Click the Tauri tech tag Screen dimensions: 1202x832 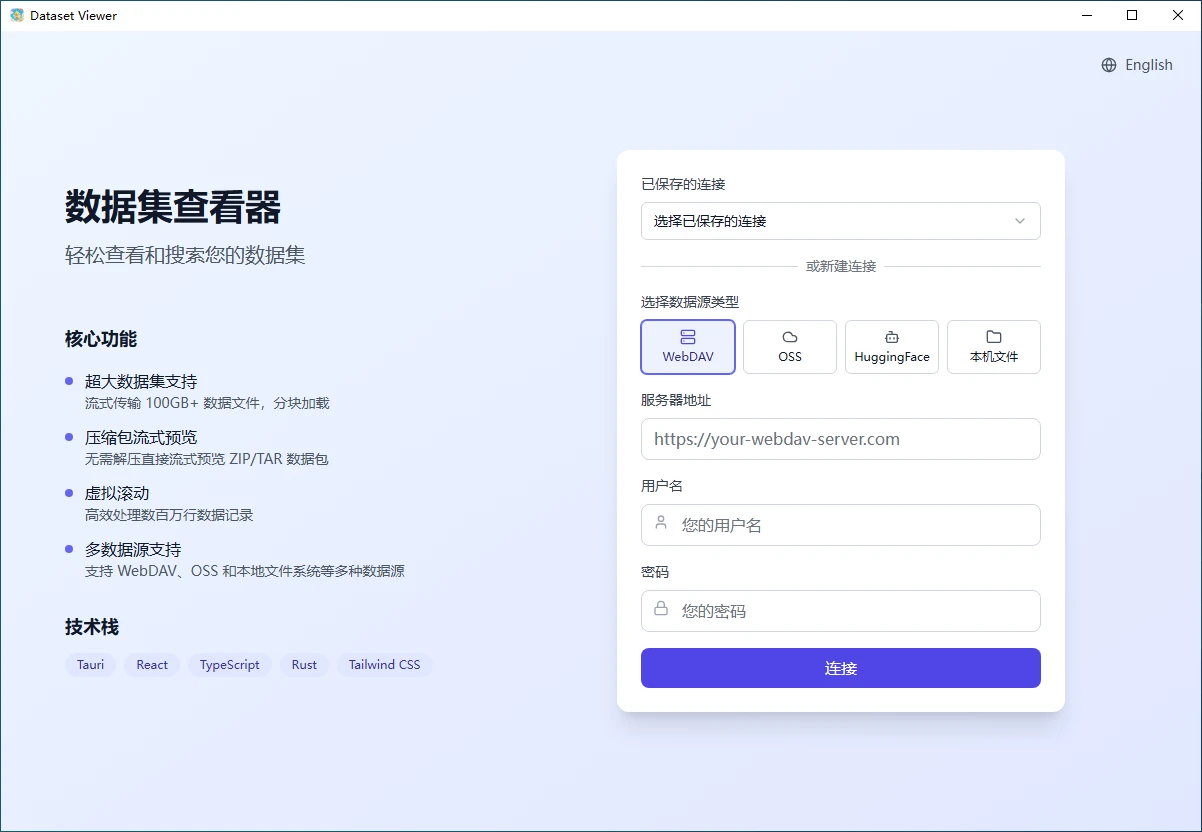pyautogui.click(x=91, y=665)
